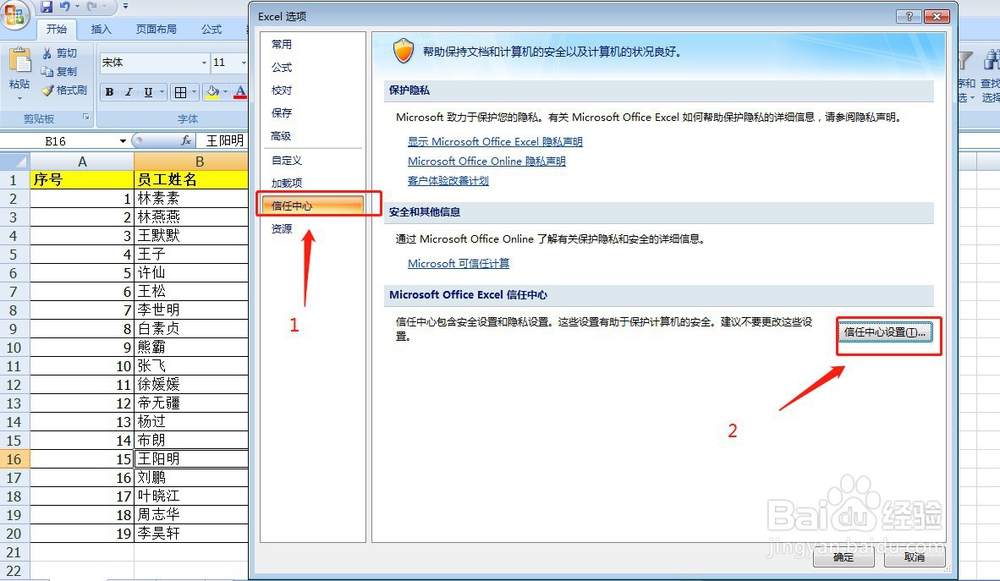Activate the 格式刷 format painter
This screenshot has height=581, width=1000.
pyautogui.click(x=64, y=90)
